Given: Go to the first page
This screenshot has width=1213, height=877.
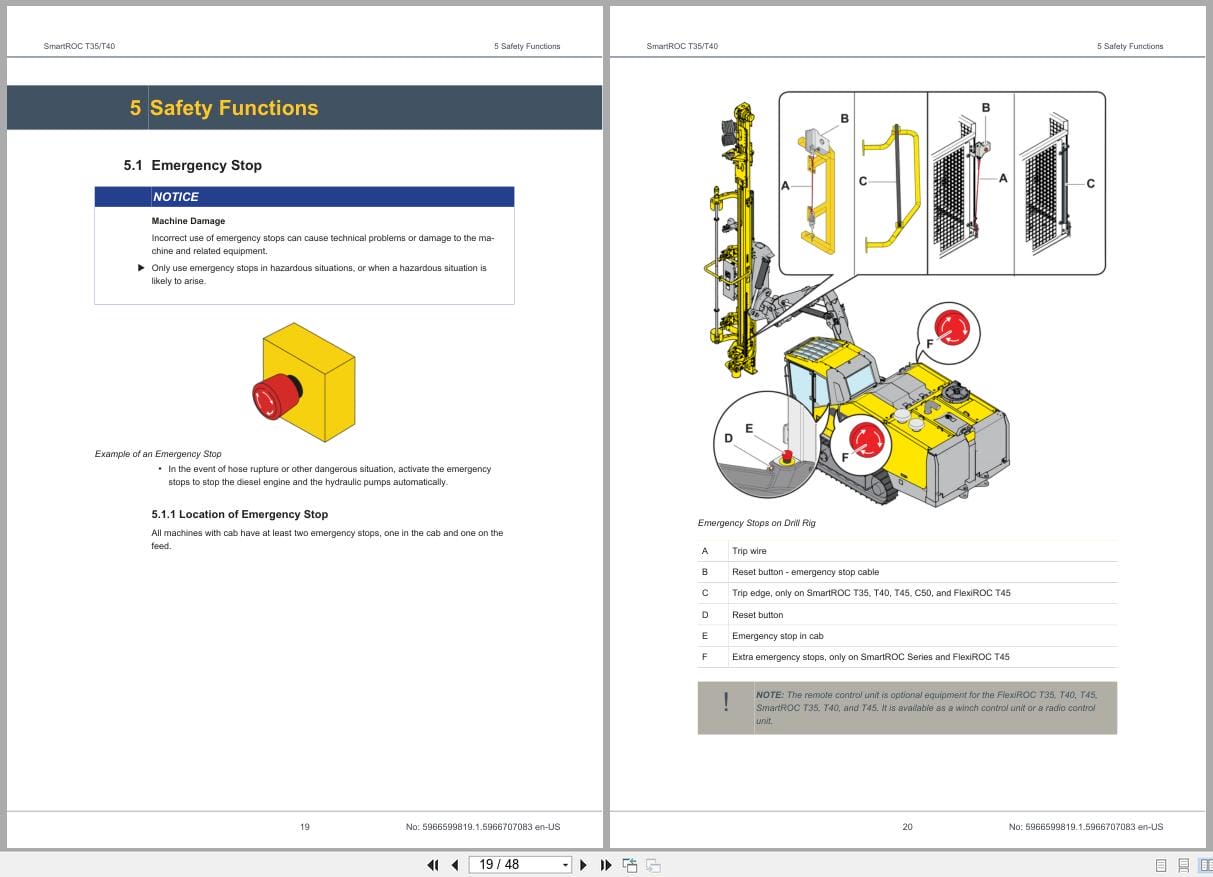Looking at the screenshot, I should tap(433, 865).
